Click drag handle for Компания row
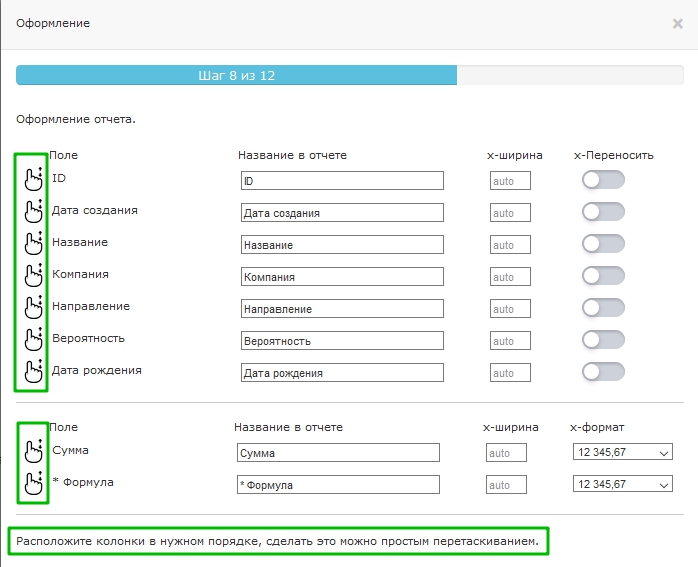 (x=33, y=276)
